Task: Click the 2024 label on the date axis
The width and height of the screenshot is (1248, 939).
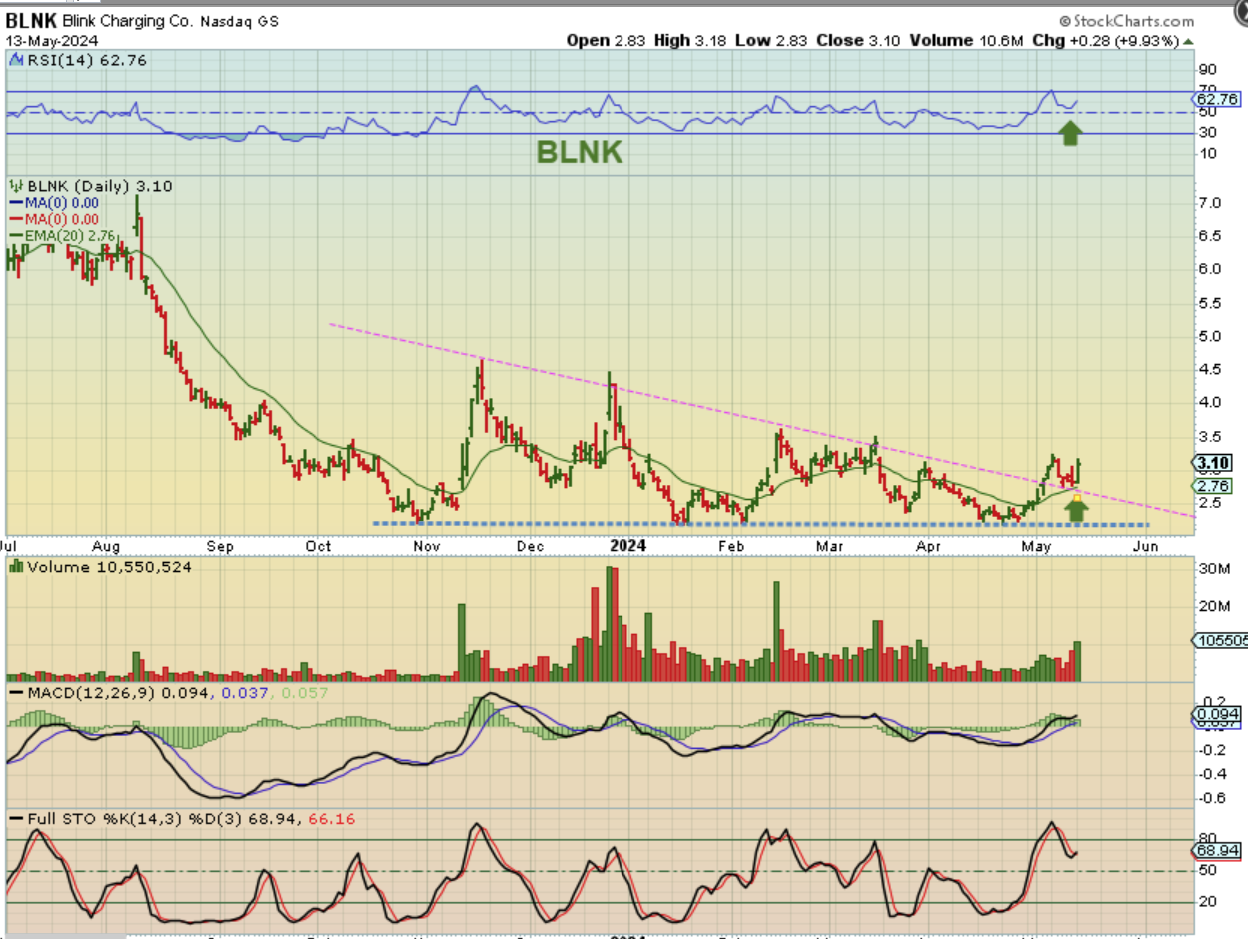Action: tap(628, 546)
